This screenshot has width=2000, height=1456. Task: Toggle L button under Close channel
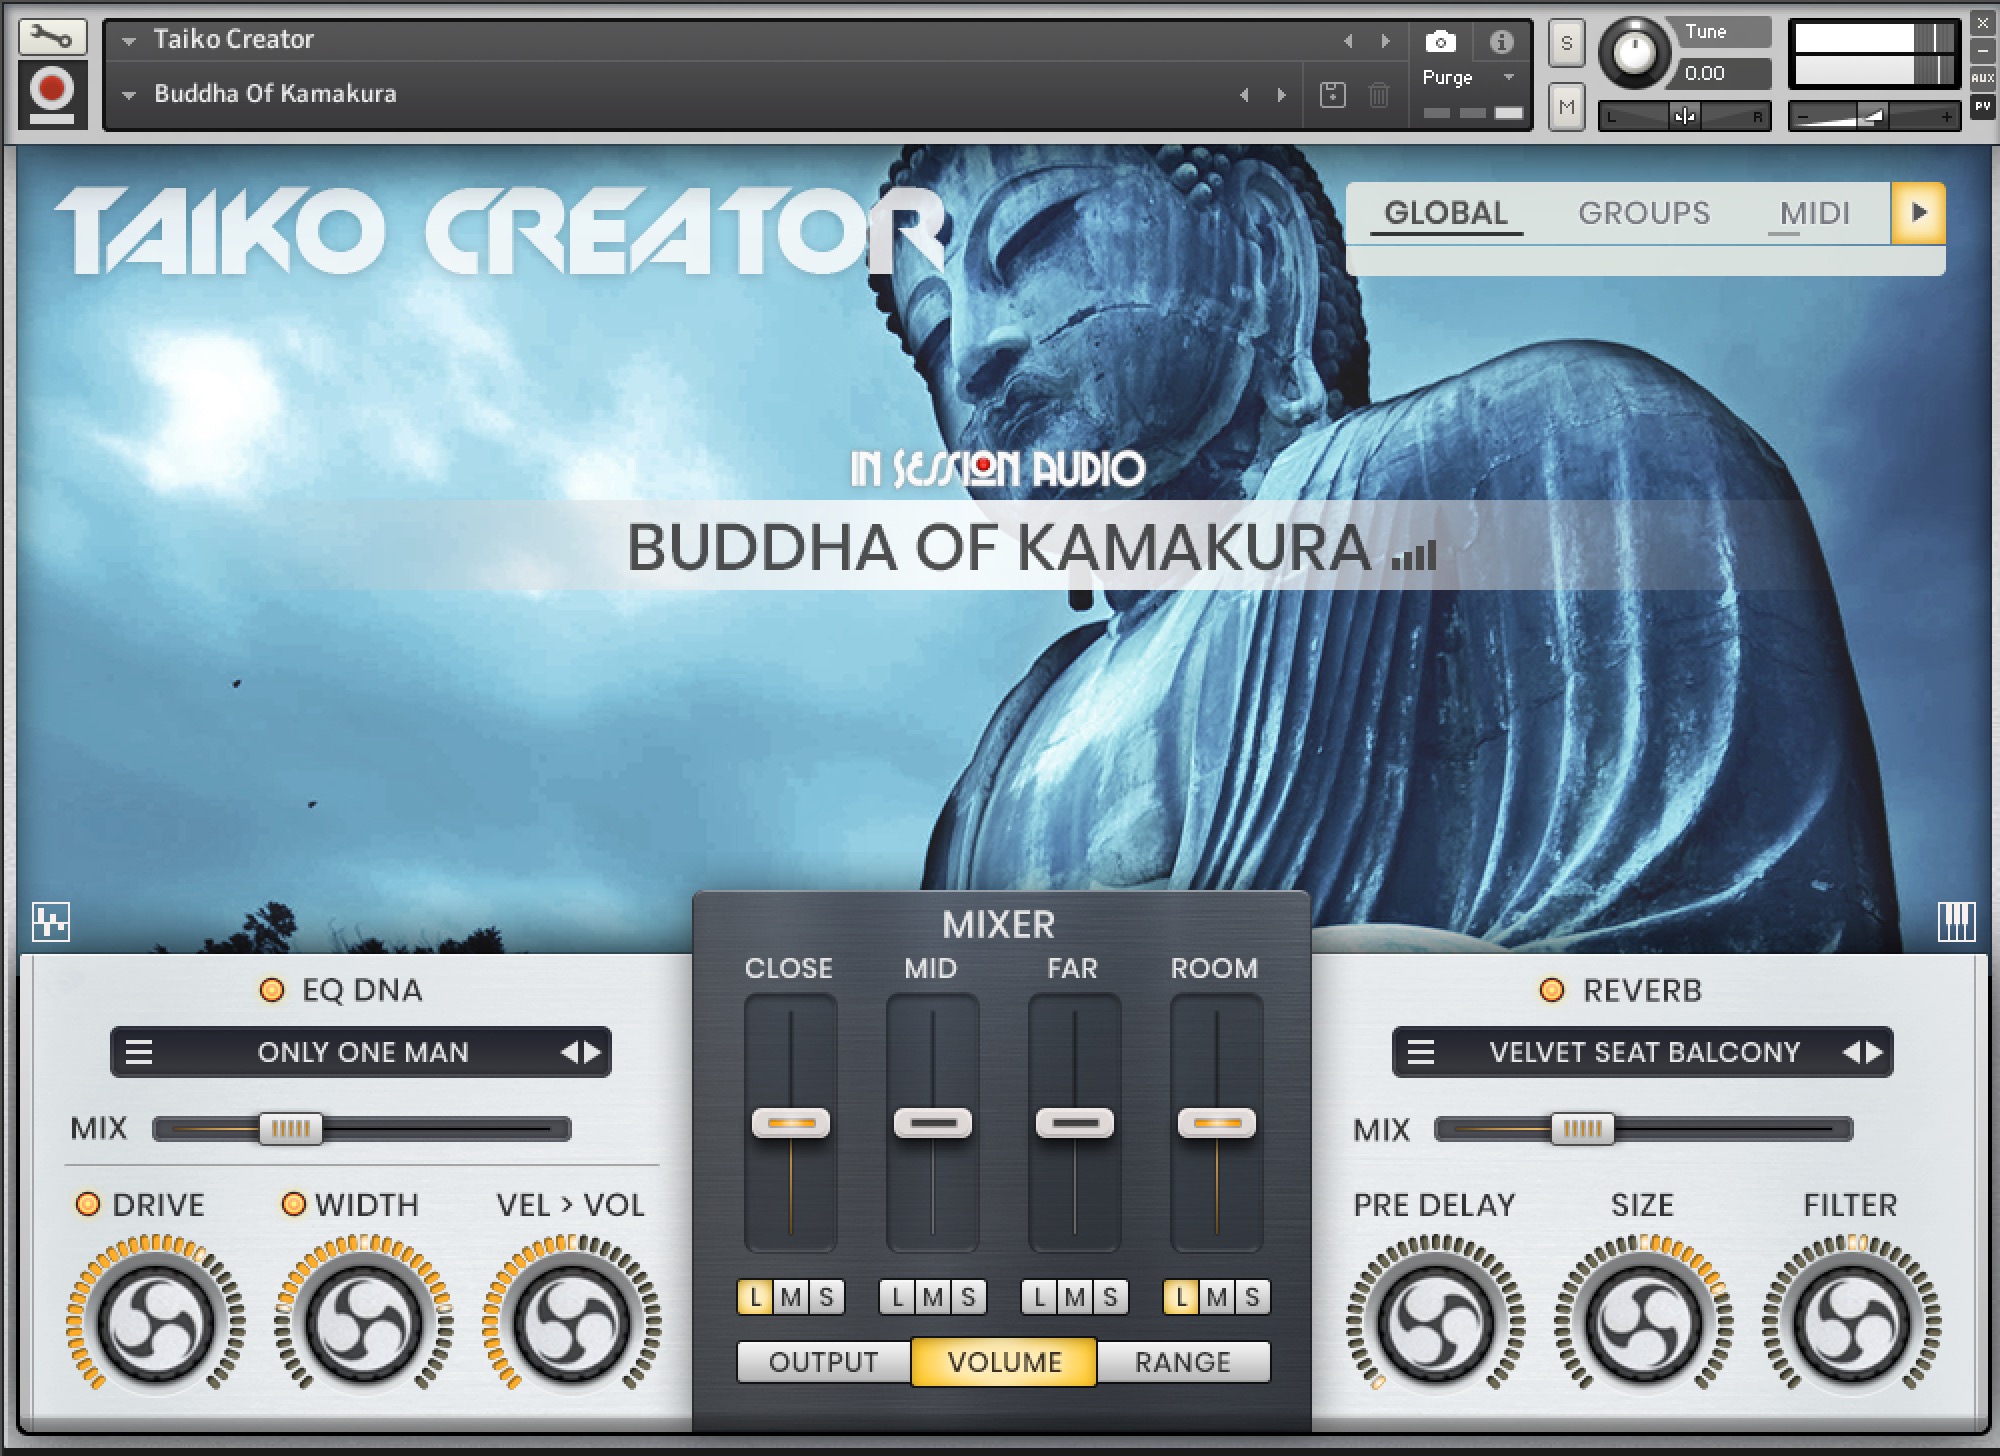(755, 1297)
